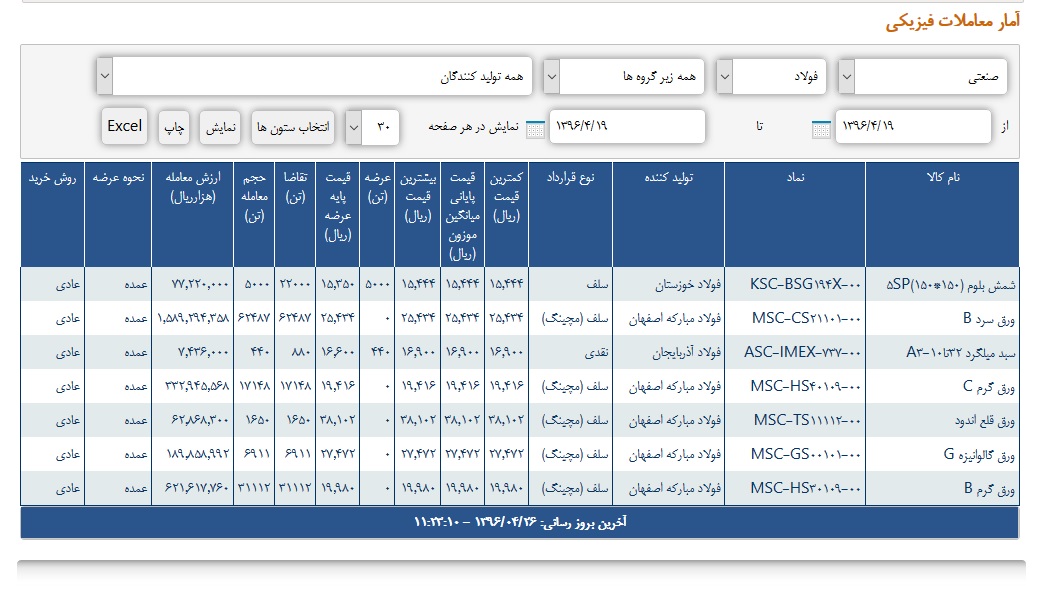Image resolution: width=1045 pixels, height=589 pixels.
Task: Open the calendar picker for the end date
Action: coord(535,127)
